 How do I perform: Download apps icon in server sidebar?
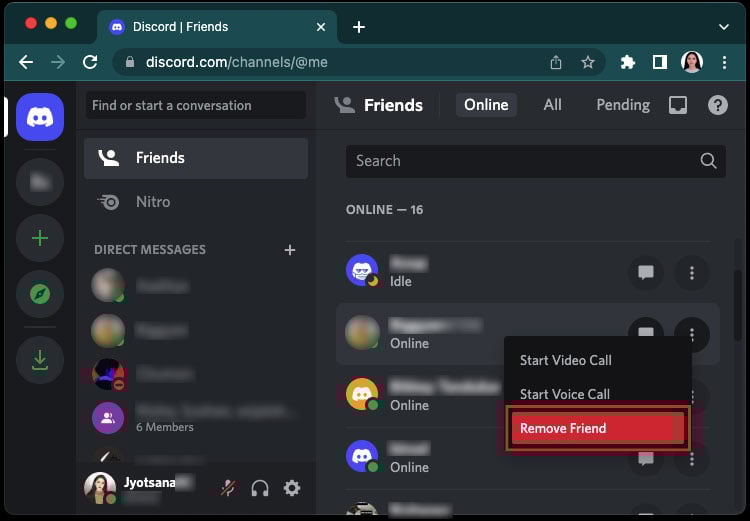[x=40, y=360]
